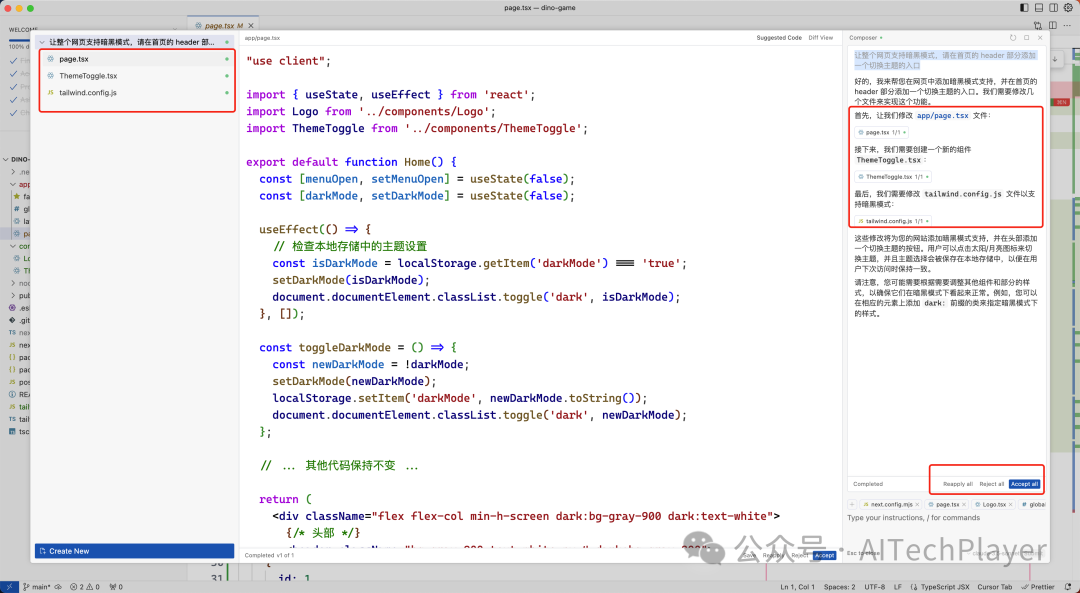This screenshot has width=1080, height=593.
Task: Click the Reject all button
Action: 991,484
